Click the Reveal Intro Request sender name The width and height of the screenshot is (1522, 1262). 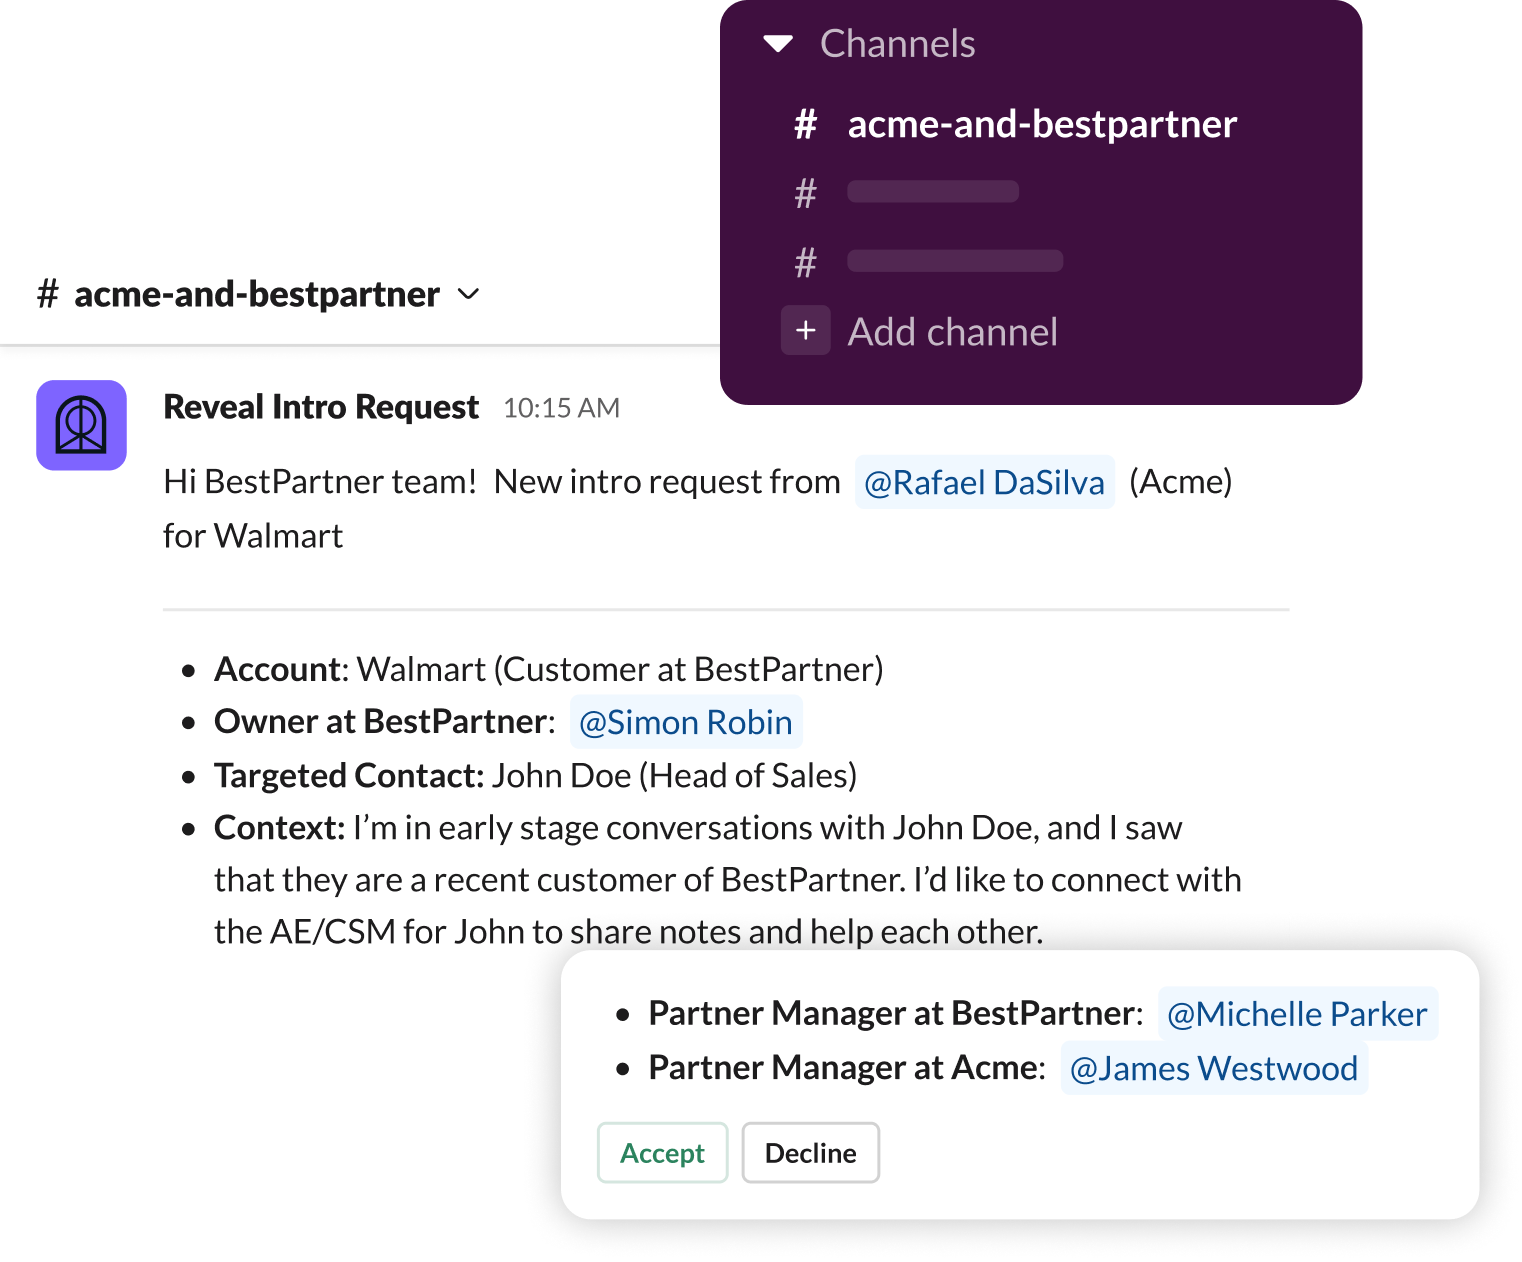pyautogui.click(x=321, y=407)
